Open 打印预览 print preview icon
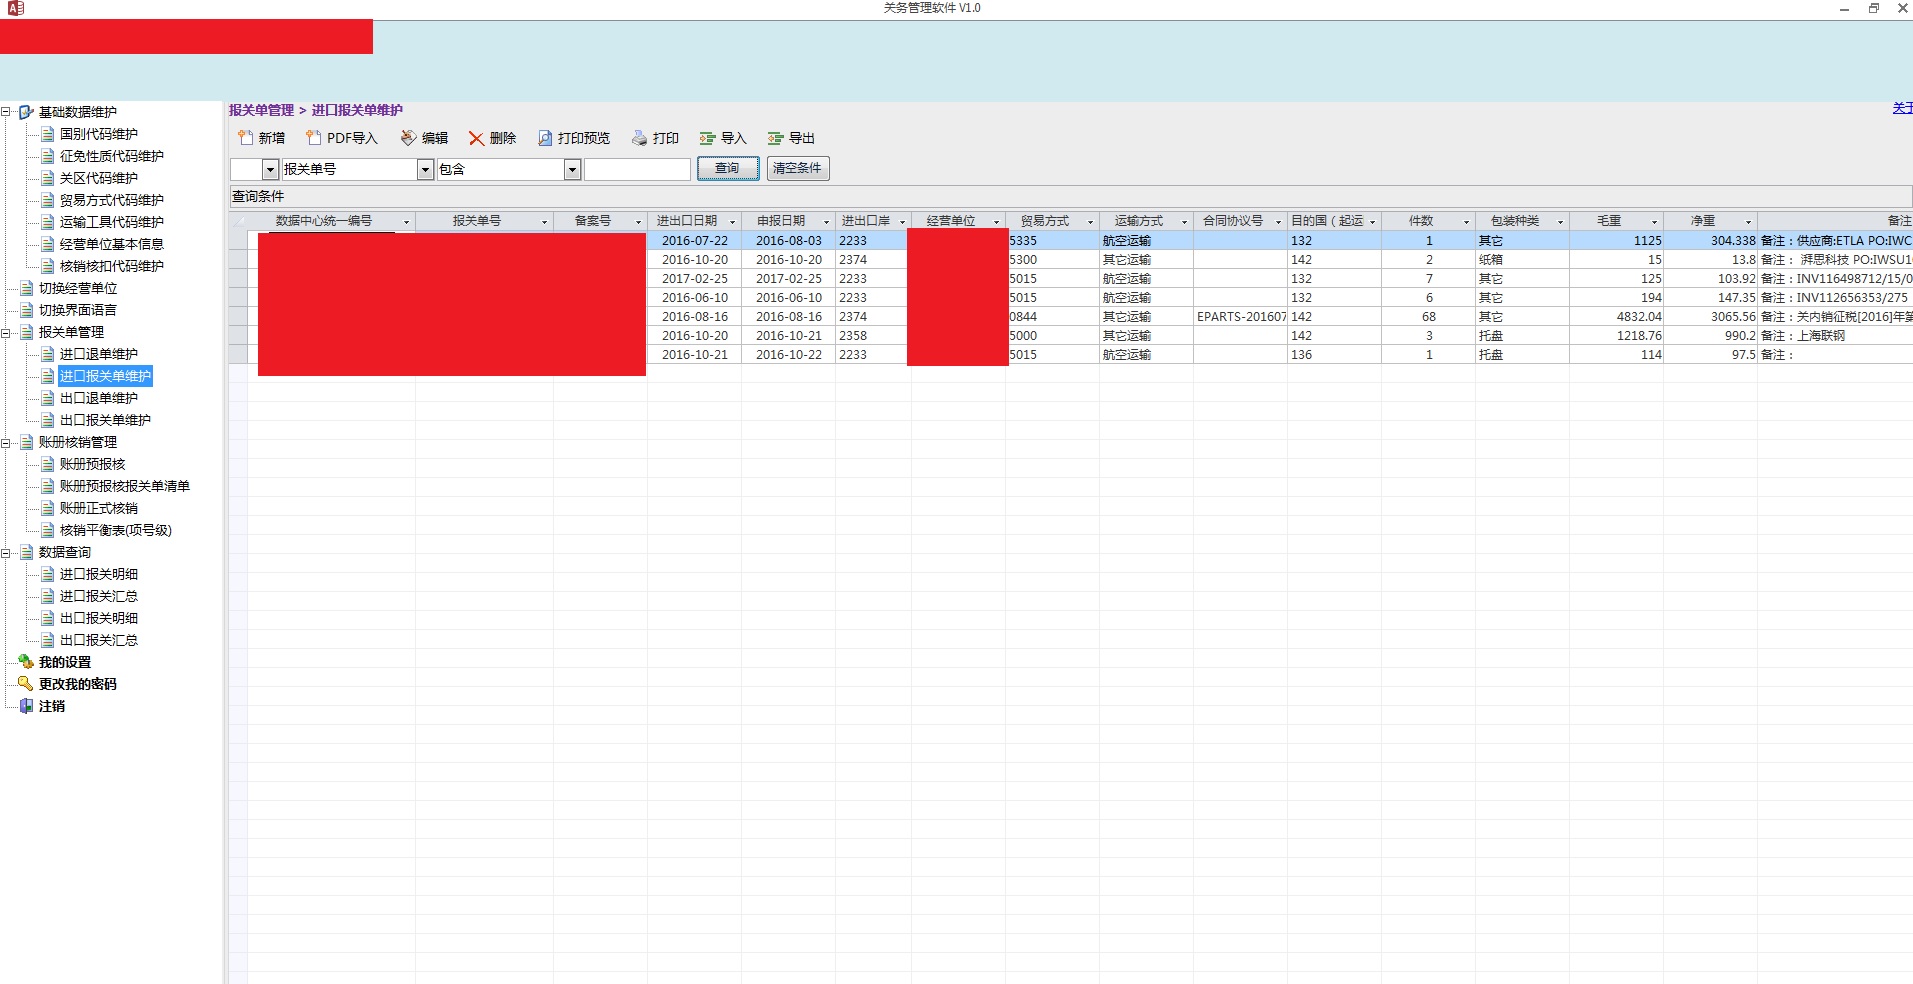The height and width of the screenshot is (984, 1913). pos(545,138)
